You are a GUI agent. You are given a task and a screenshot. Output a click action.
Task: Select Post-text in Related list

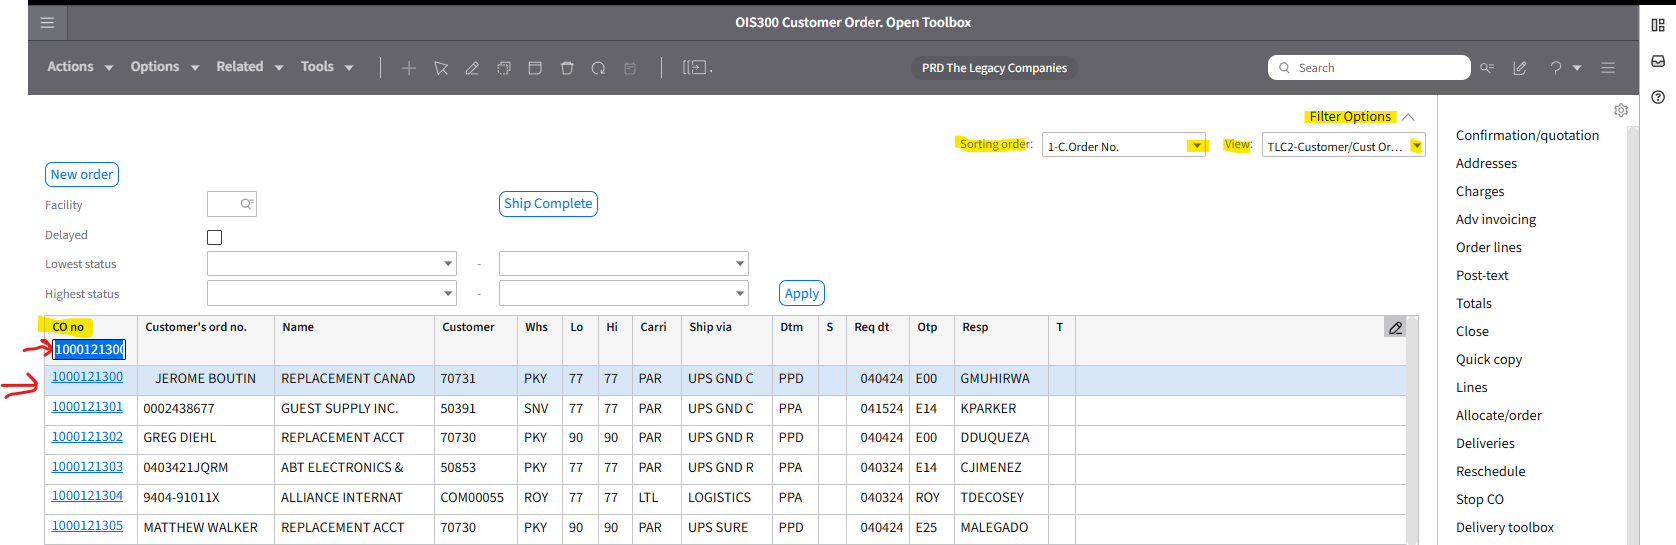pos(1482,275)
